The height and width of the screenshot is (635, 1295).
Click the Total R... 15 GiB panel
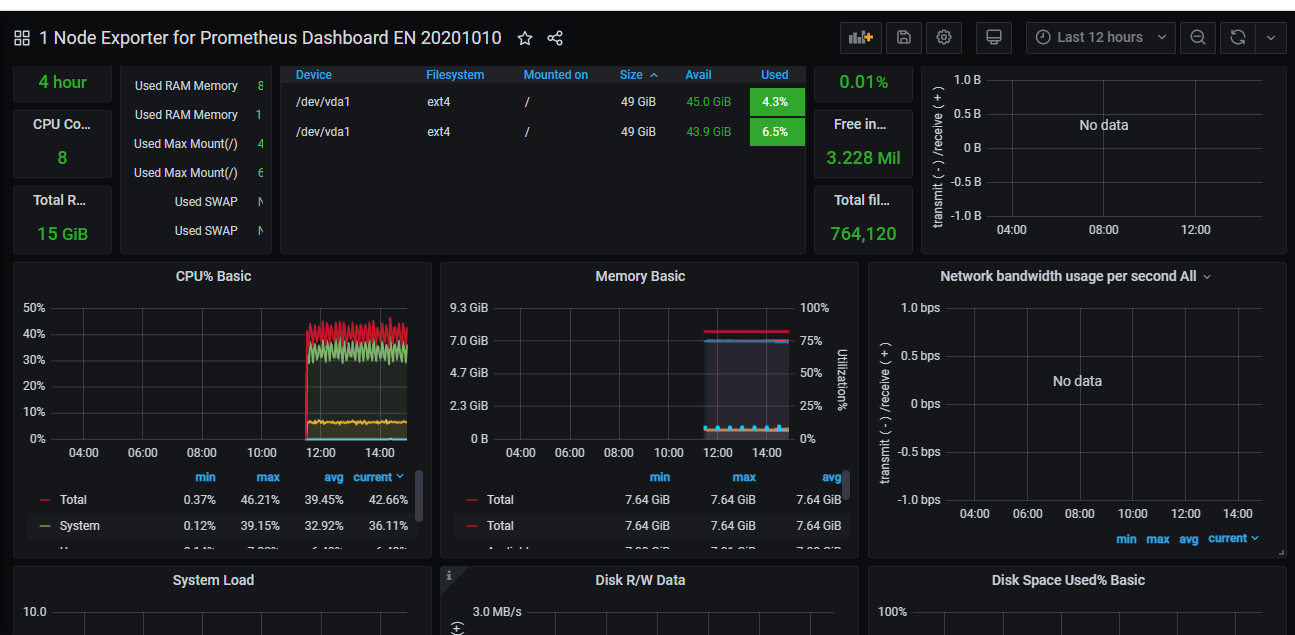point(63,218)
